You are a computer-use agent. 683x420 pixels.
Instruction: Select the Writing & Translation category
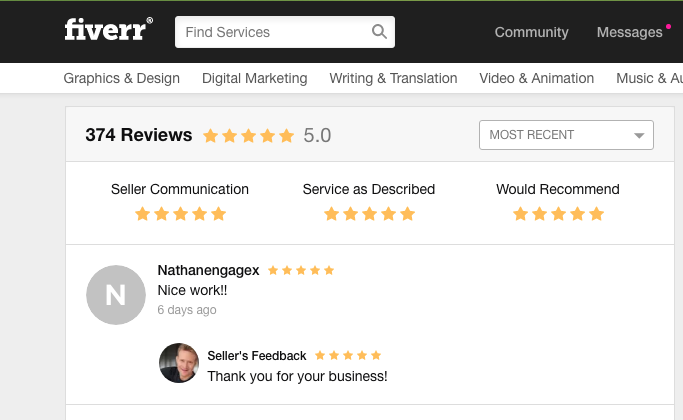click(x=393, y=78)
